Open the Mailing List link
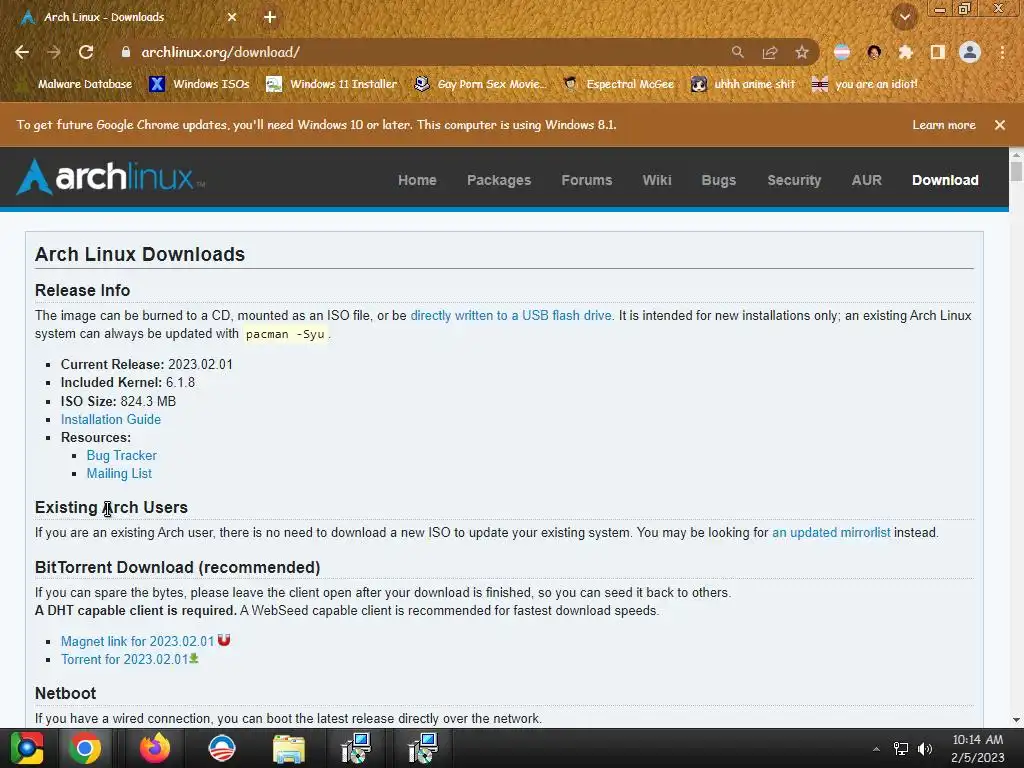Image resolution: width=1024 pixels, height=768 pixels. point(119,473)
